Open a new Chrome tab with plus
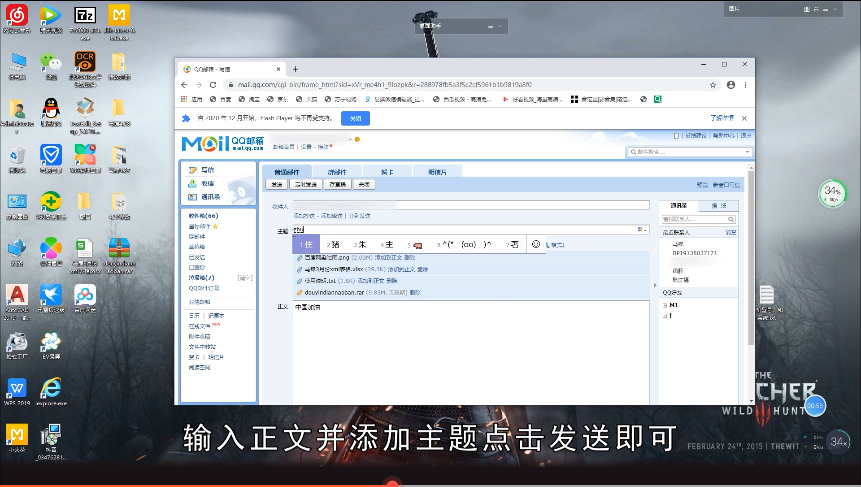Image resolution: width=861 pixels, height=487 pixels. [295, 69]
